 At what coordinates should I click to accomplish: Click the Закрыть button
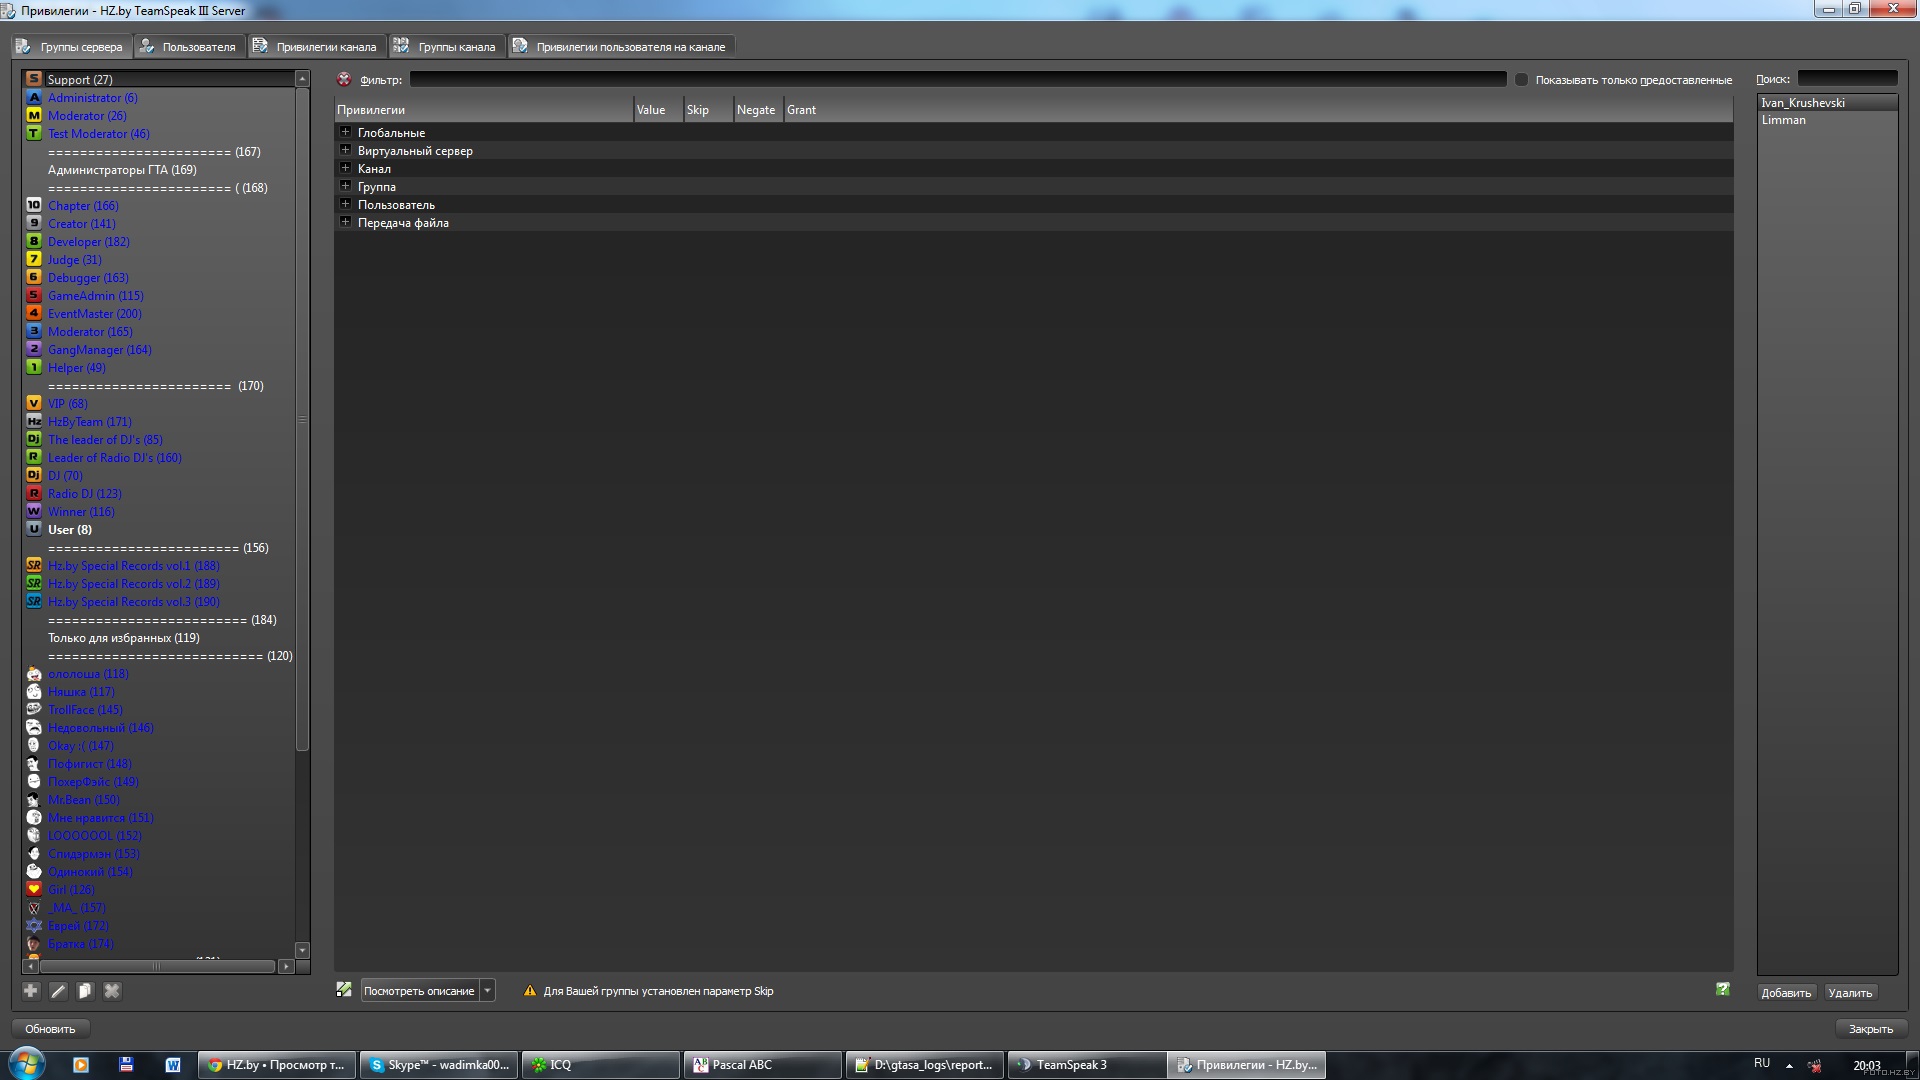tap(1870, 1028)
